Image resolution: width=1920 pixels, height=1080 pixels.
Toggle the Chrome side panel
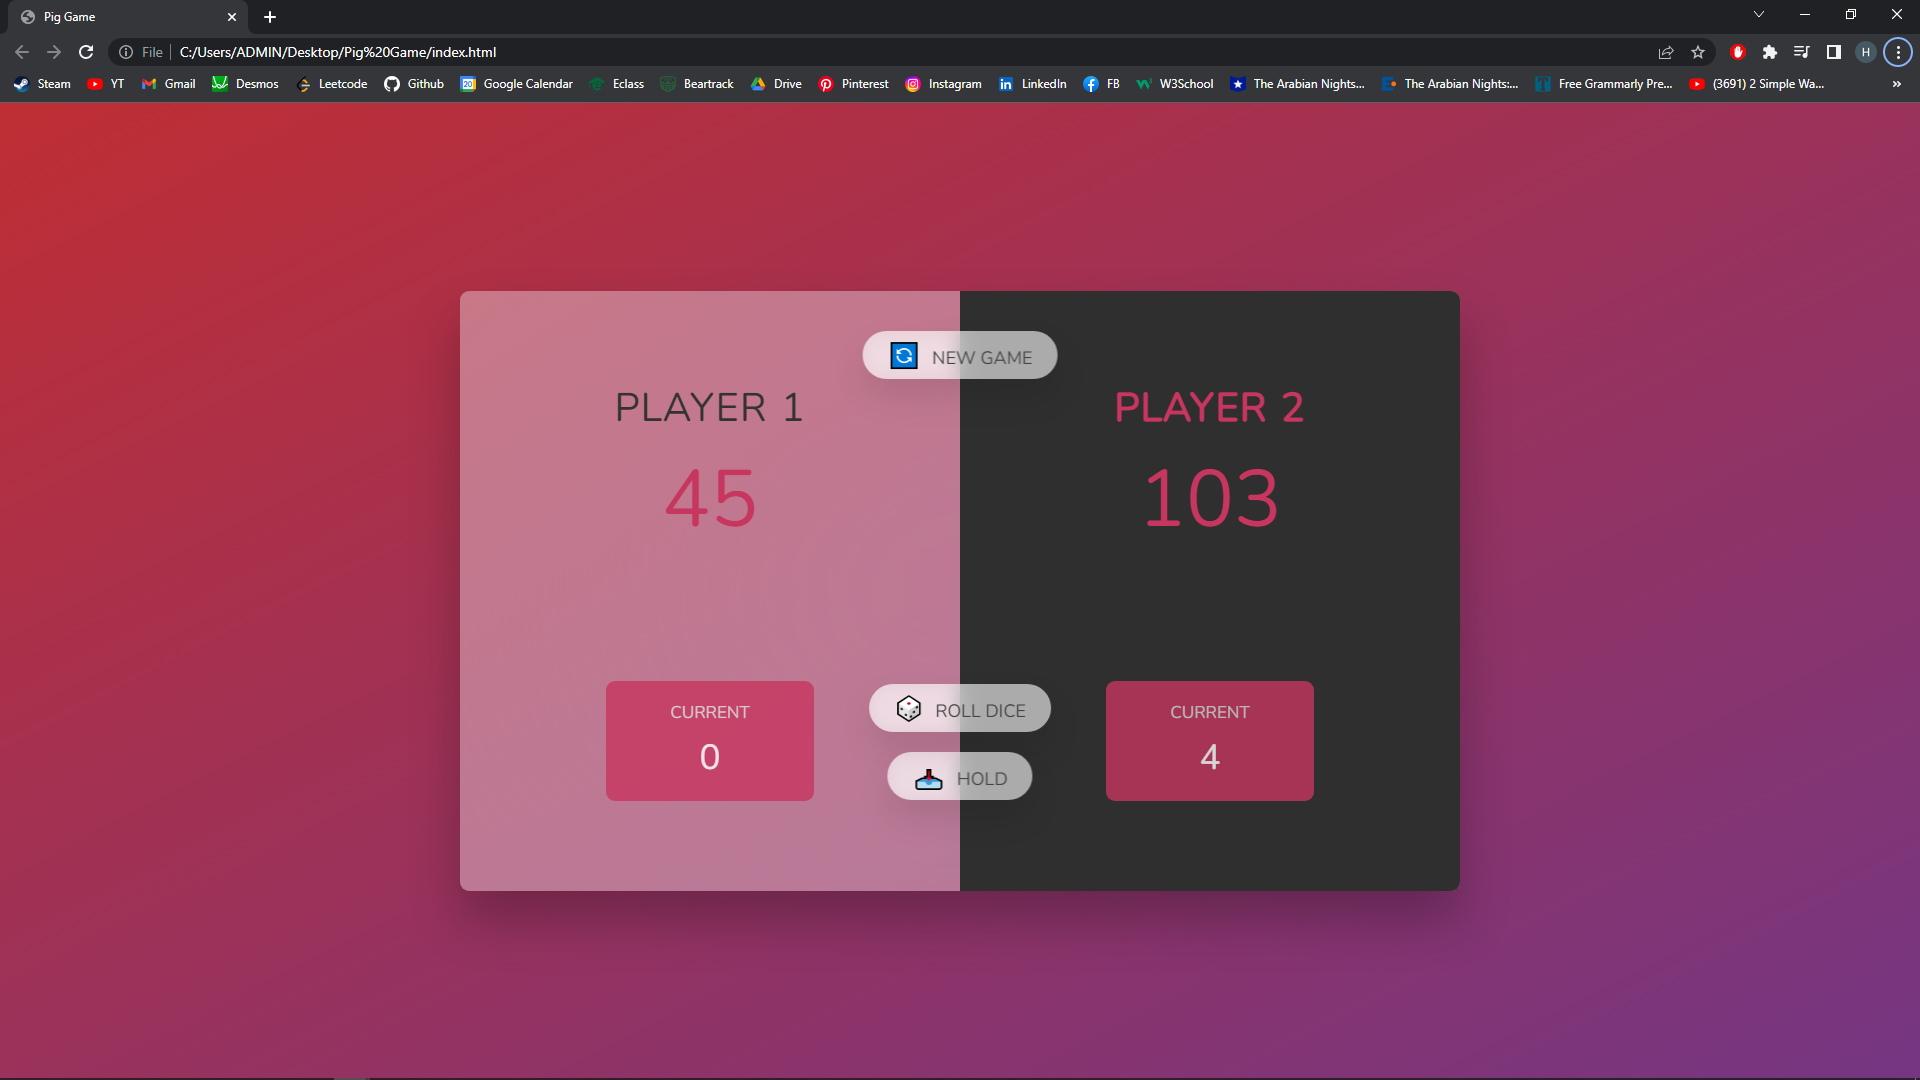point(1833,51)
